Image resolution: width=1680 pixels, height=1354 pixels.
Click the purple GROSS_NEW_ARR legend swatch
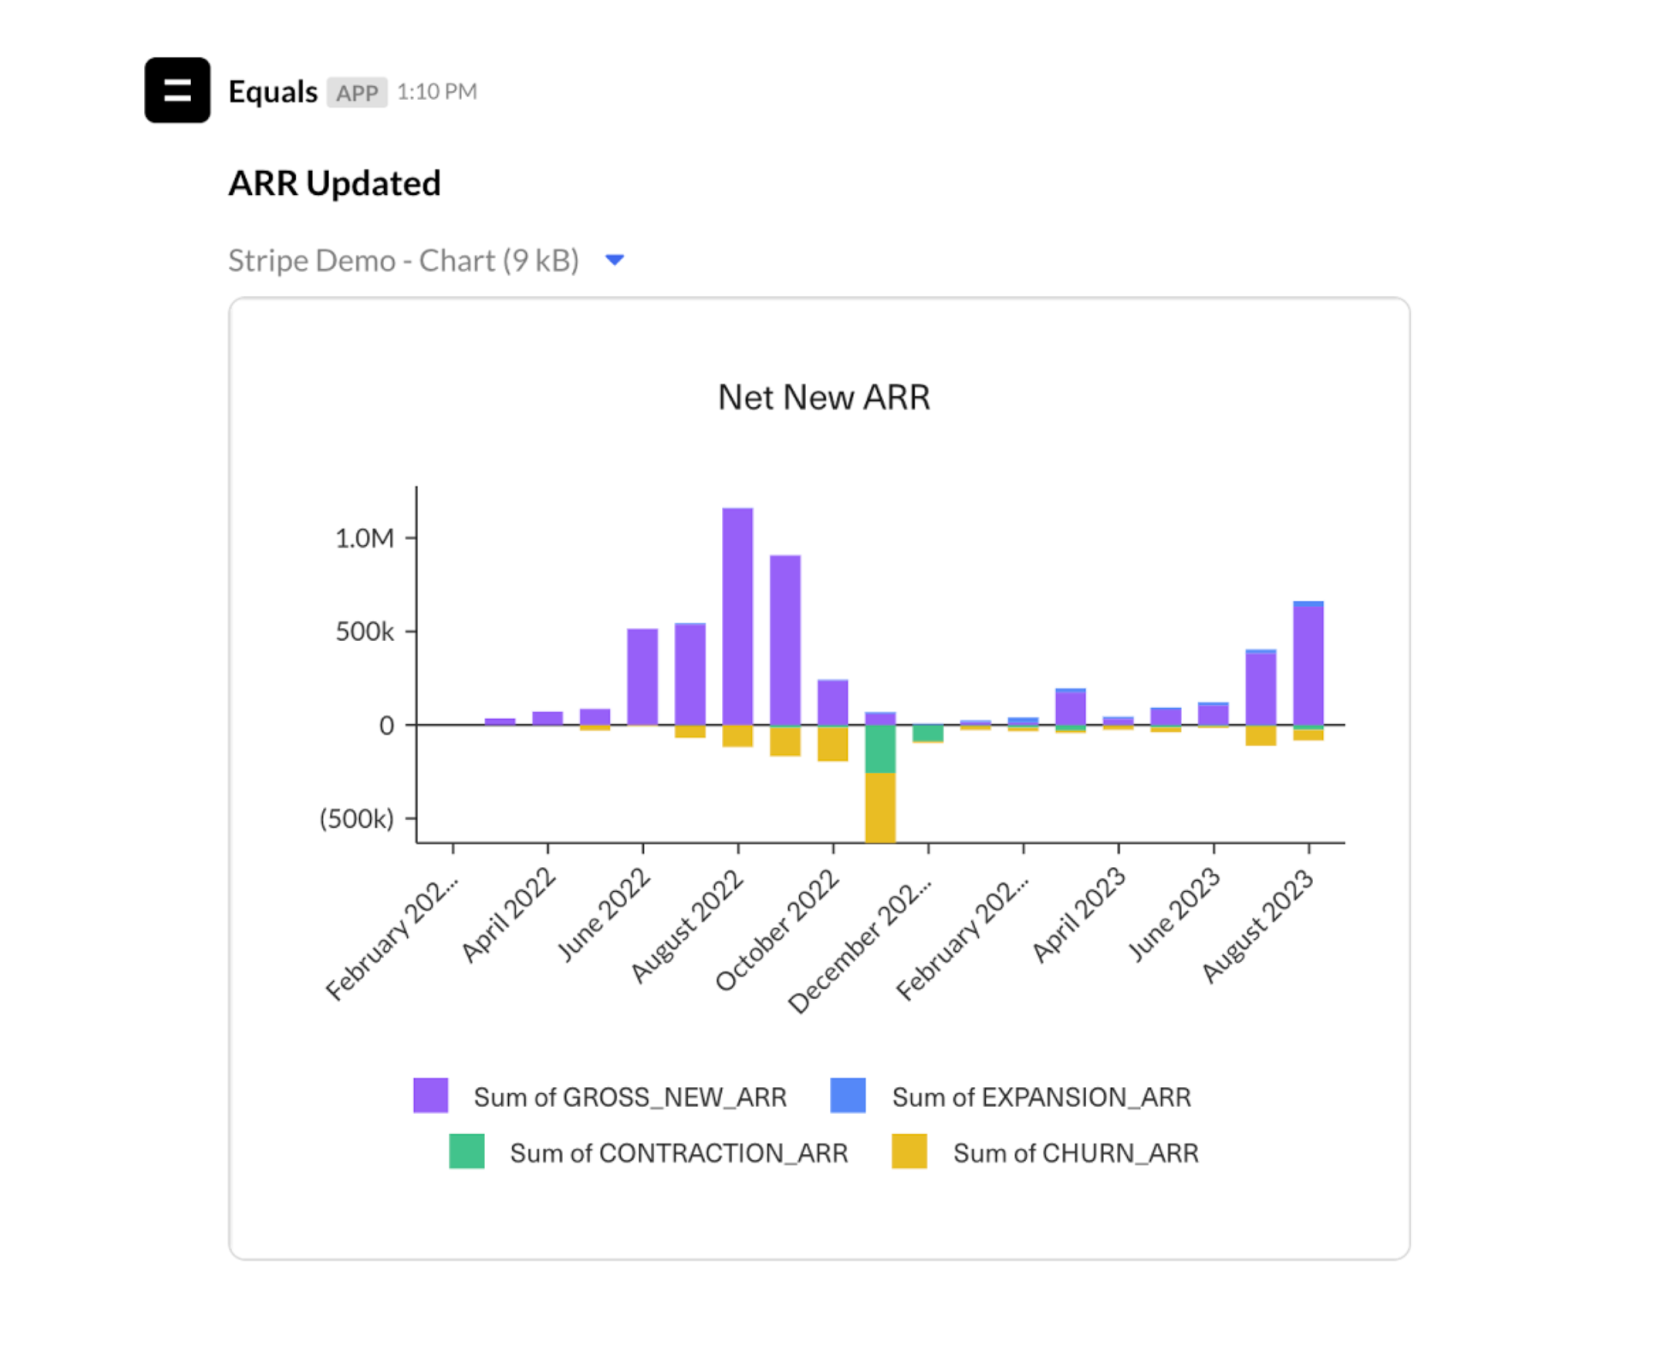point(431,1096)
